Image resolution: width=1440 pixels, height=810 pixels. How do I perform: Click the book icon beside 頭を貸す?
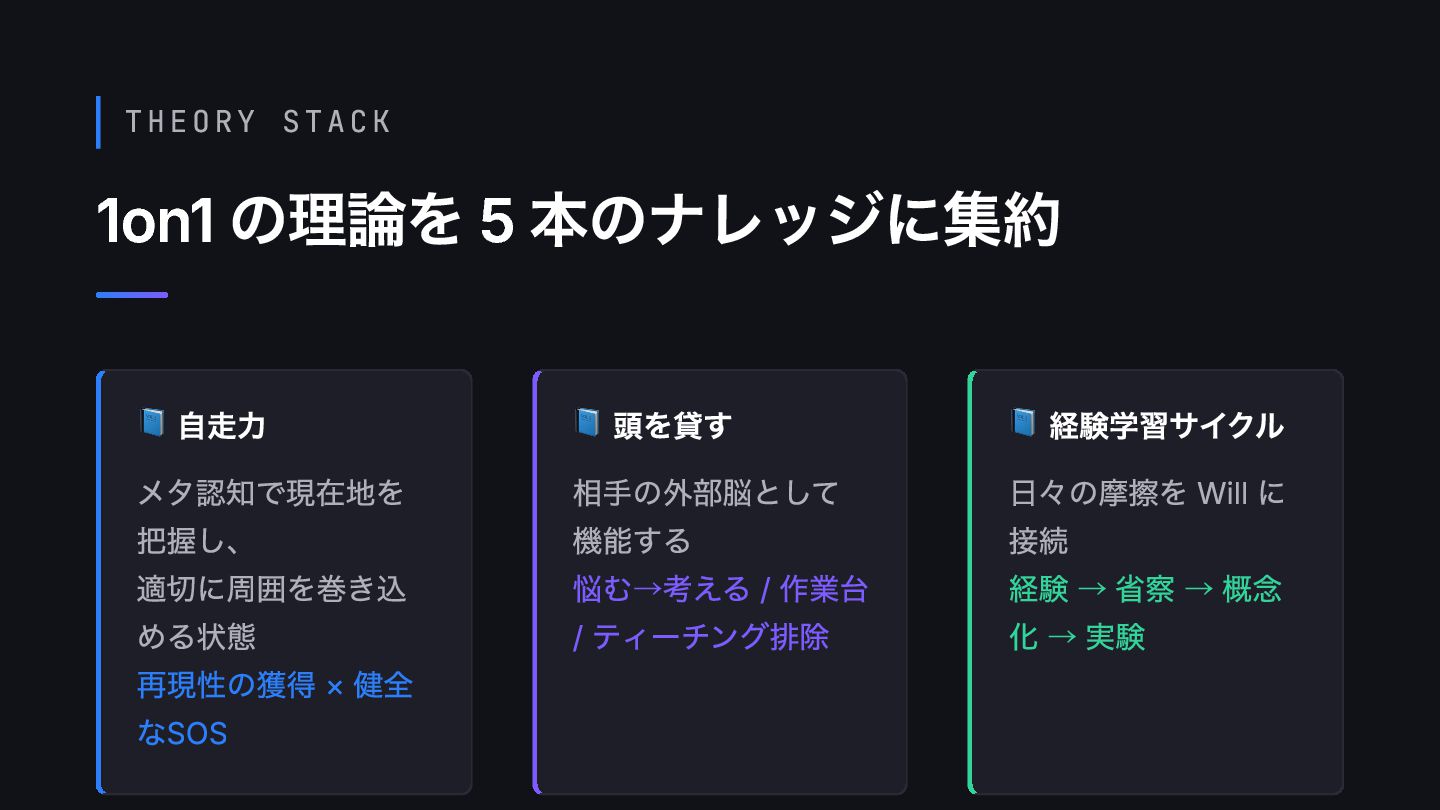coord(587,424)
